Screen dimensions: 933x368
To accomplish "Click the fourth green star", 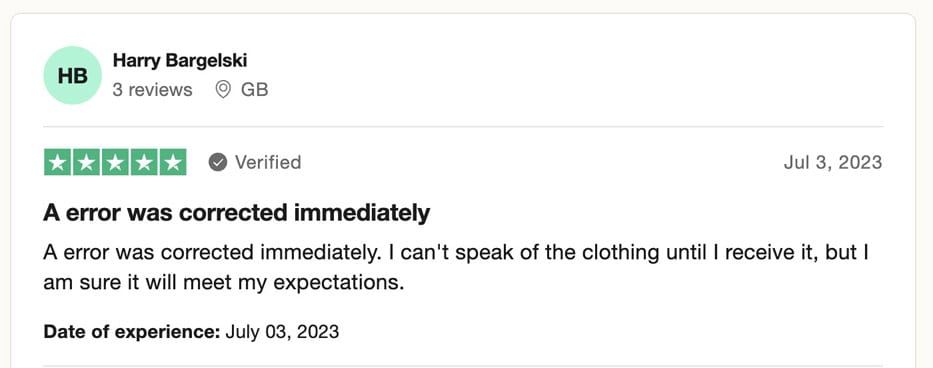I will 144,162.
